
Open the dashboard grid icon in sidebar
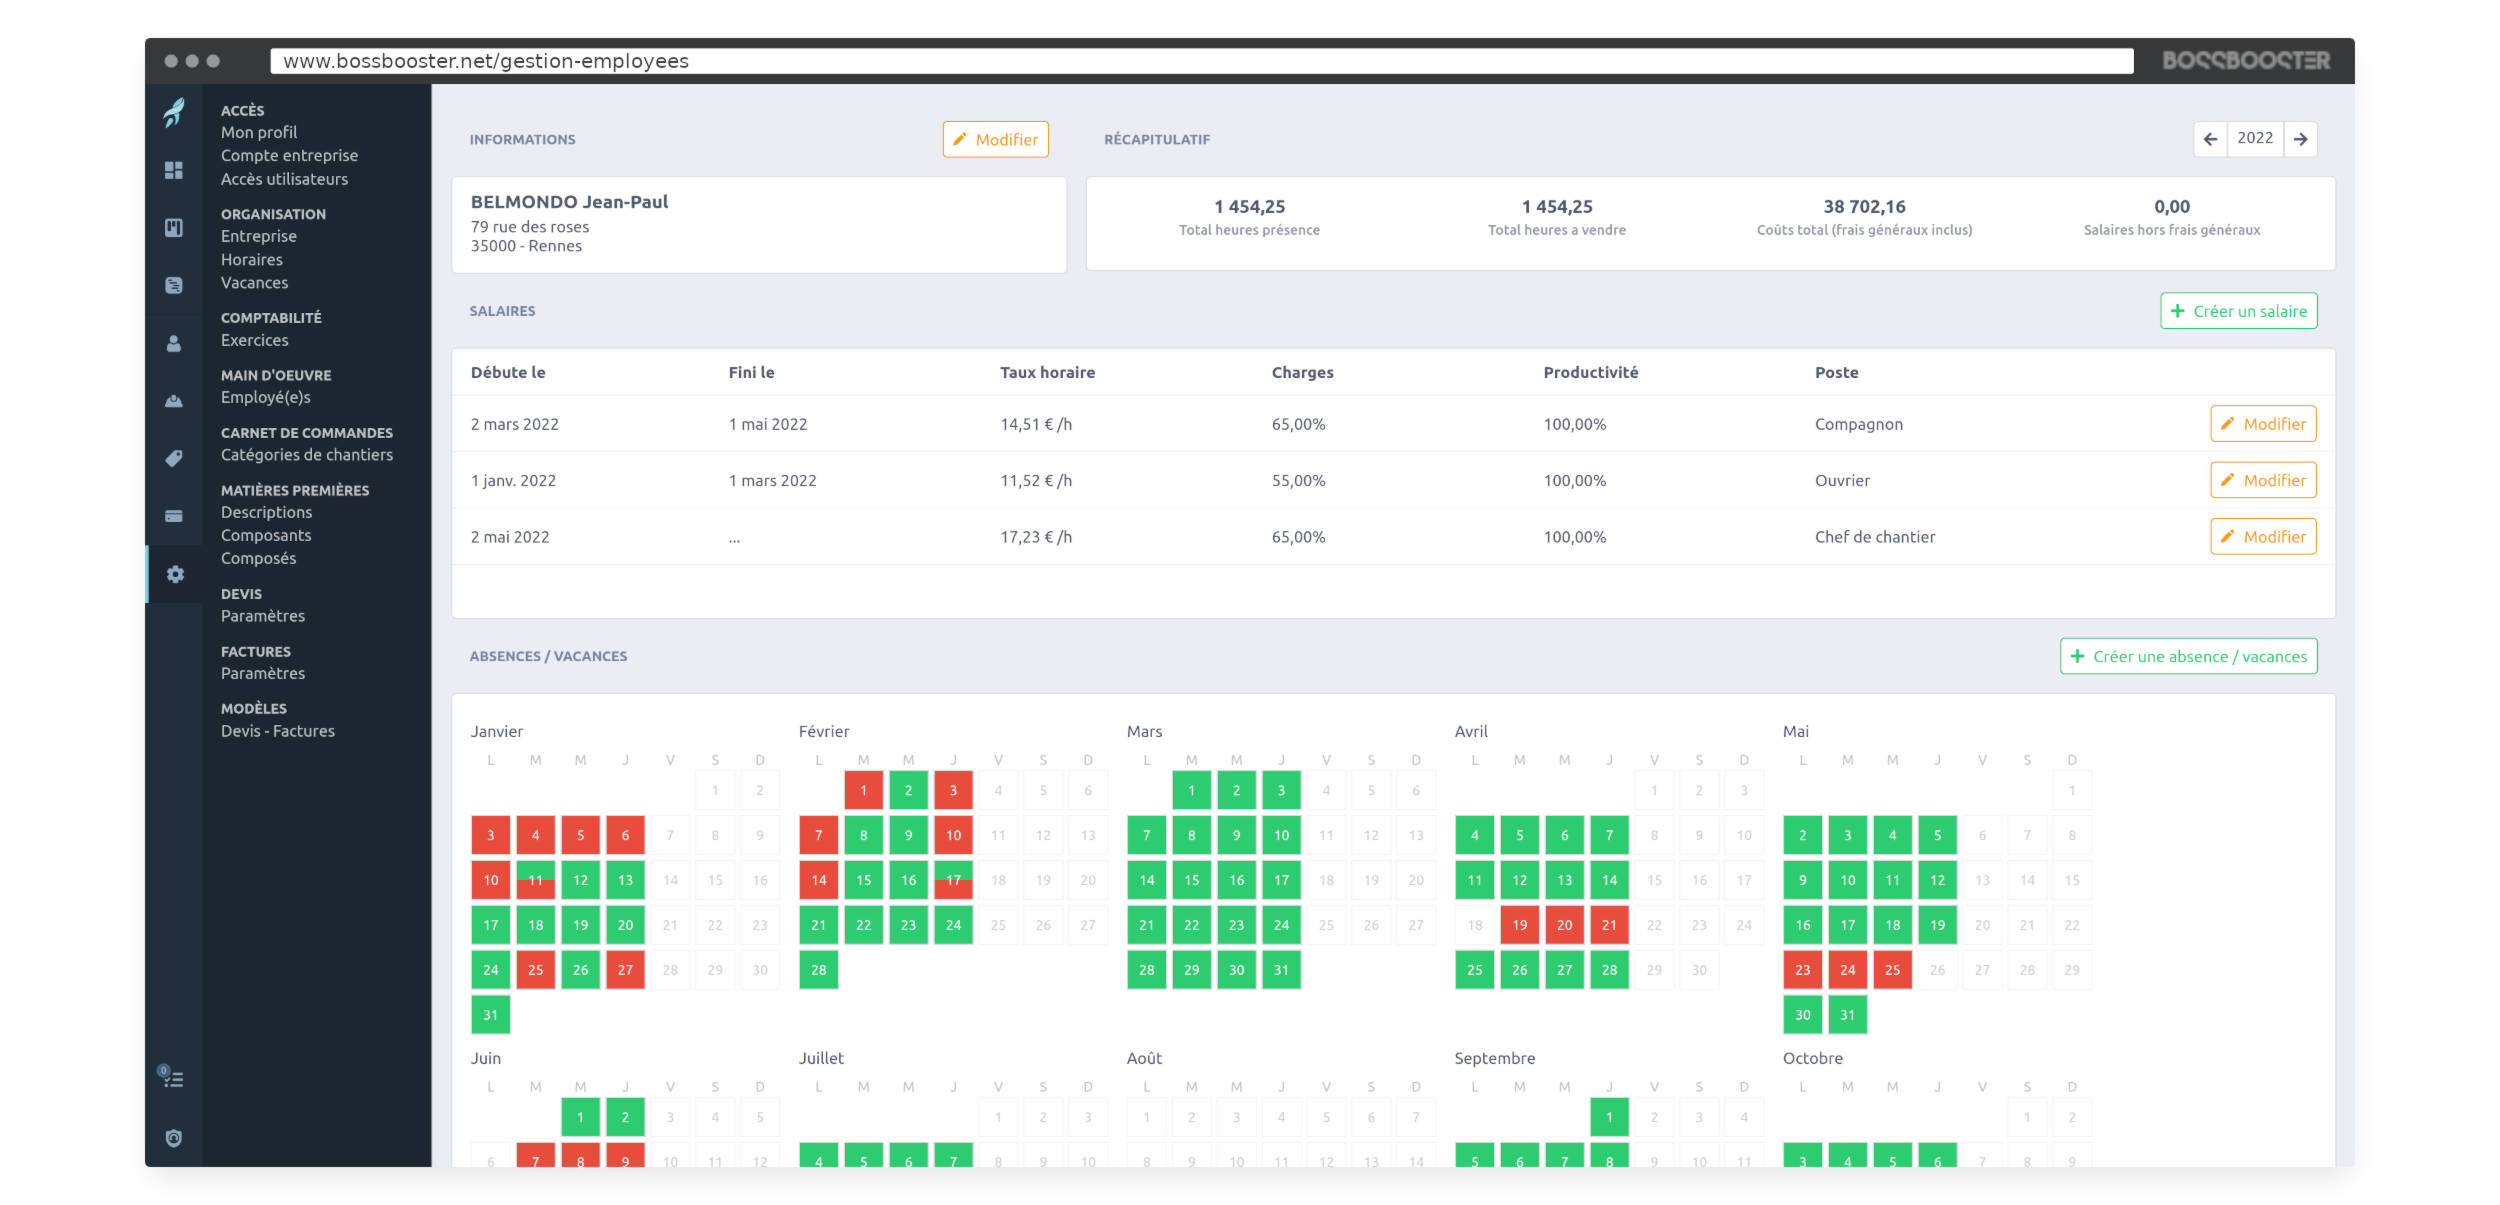coord(174,170)
